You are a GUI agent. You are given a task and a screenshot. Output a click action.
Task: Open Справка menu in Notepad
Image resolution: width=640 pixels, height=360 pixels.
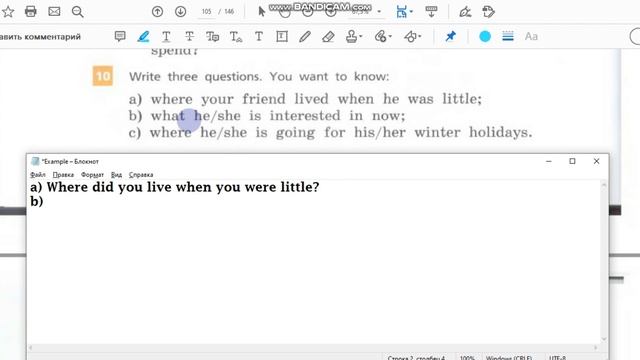point(141,175)
